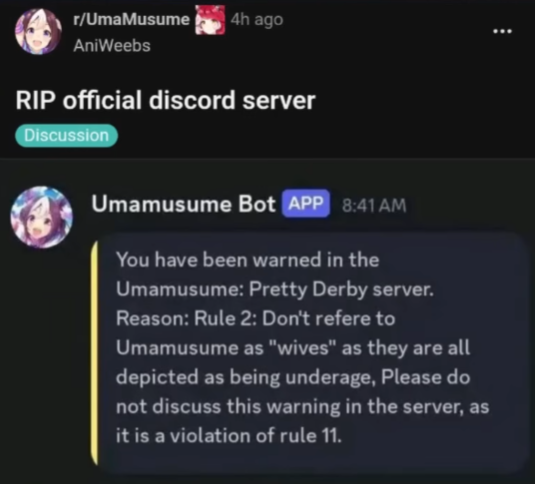Click the yellow embed accent bar
Screen dimensions: 535x484
tap(95, 353)
